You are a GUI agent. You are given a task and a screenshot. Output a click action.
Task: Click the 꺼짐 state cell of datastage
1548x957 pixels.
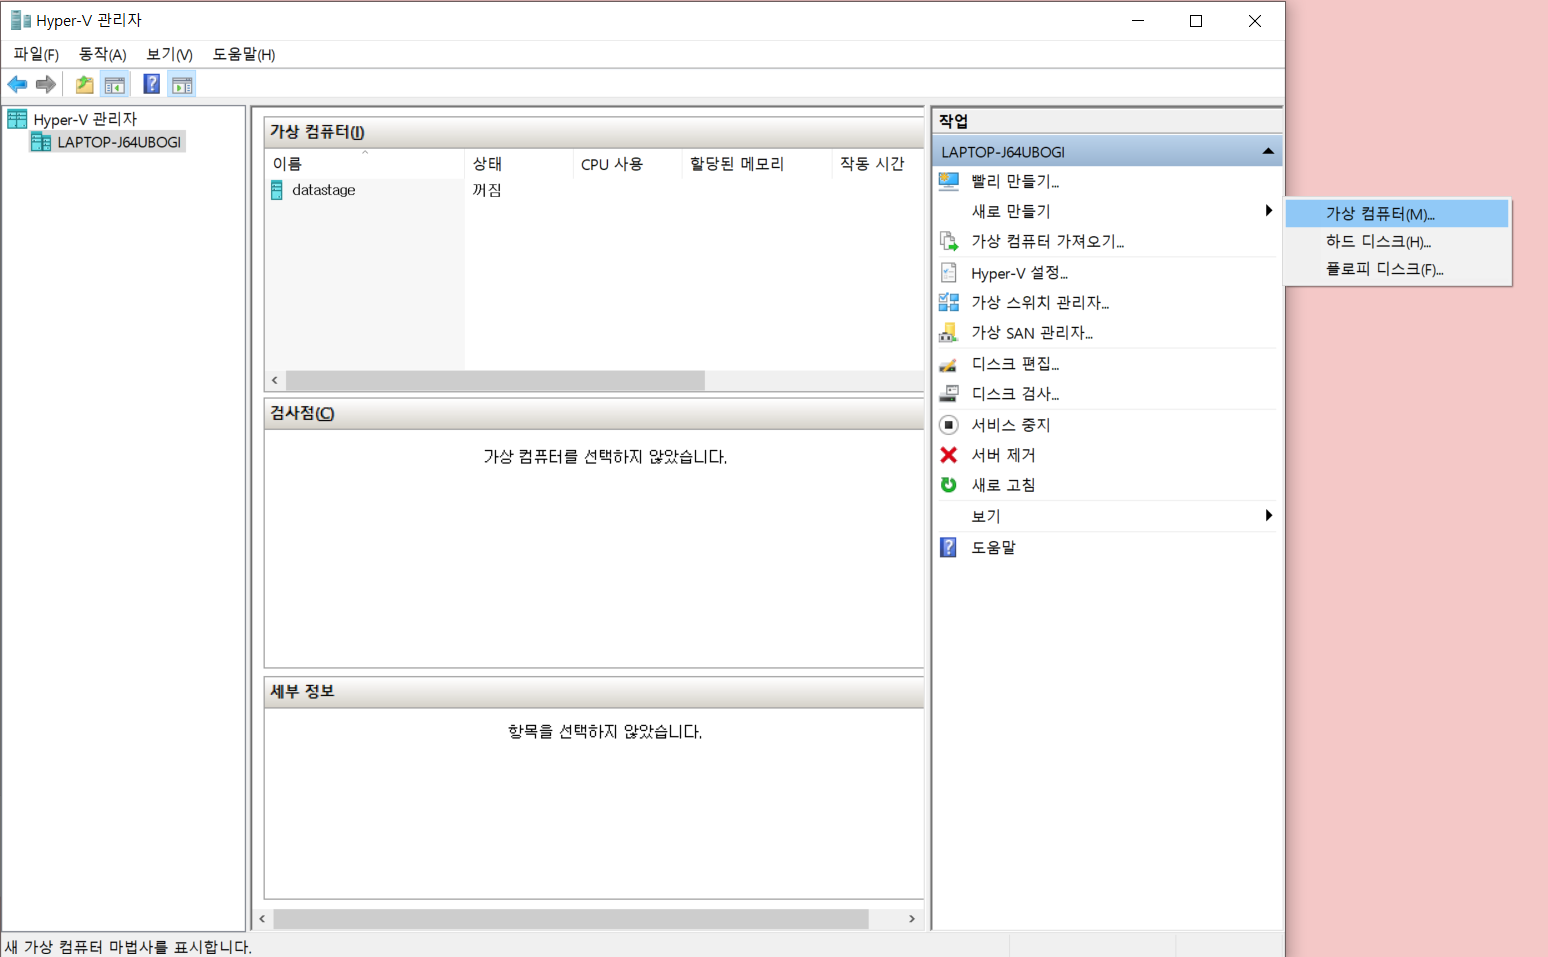tap(487, 190)
